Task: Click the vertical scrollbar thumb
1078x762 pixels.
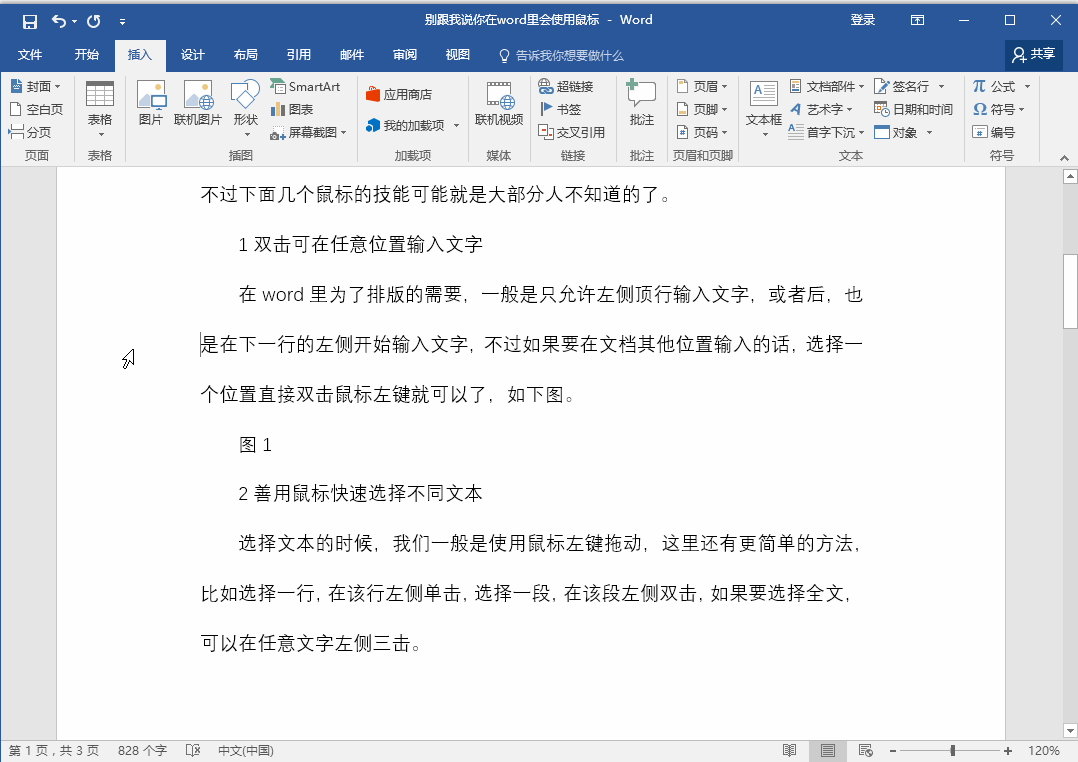Action: 1070,292
